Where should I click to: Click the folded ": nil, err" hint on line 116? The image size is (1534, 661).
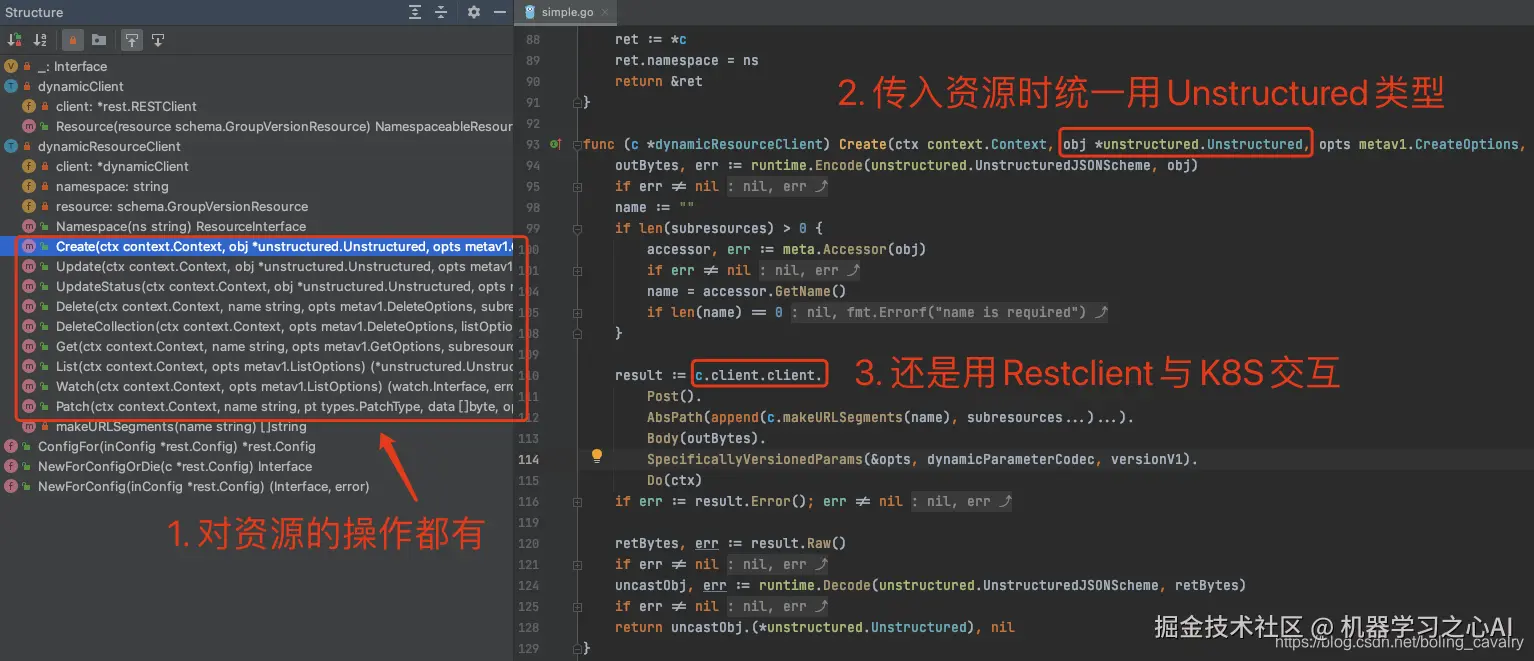(x=960, y=501)
